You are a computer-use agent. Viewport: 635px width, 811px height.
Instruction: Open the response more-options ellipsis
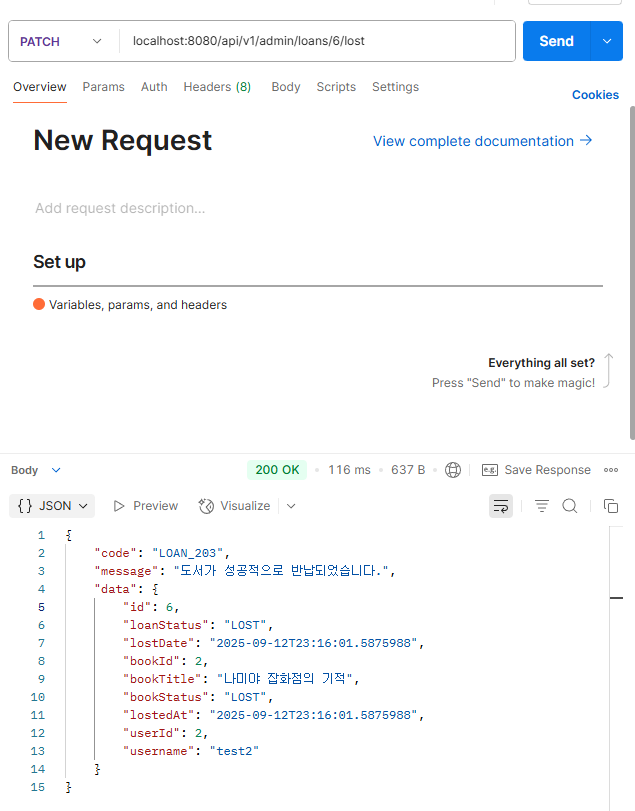click(611, 470)
